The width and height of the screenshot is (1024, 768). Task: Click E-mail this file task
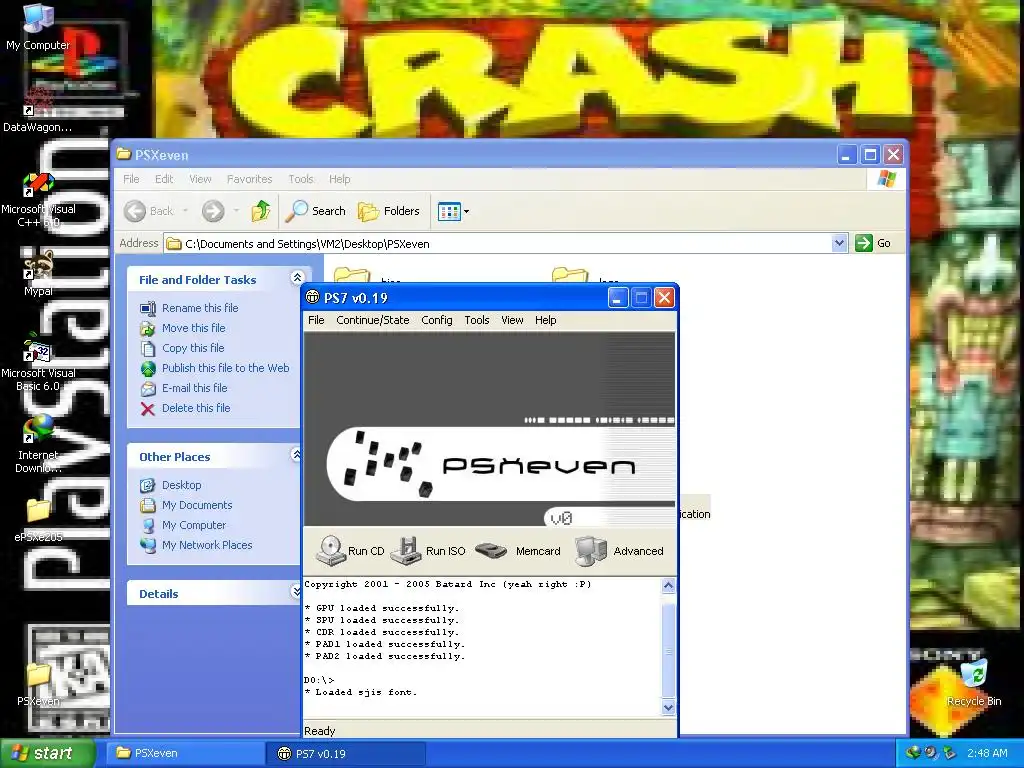[195, 388]
